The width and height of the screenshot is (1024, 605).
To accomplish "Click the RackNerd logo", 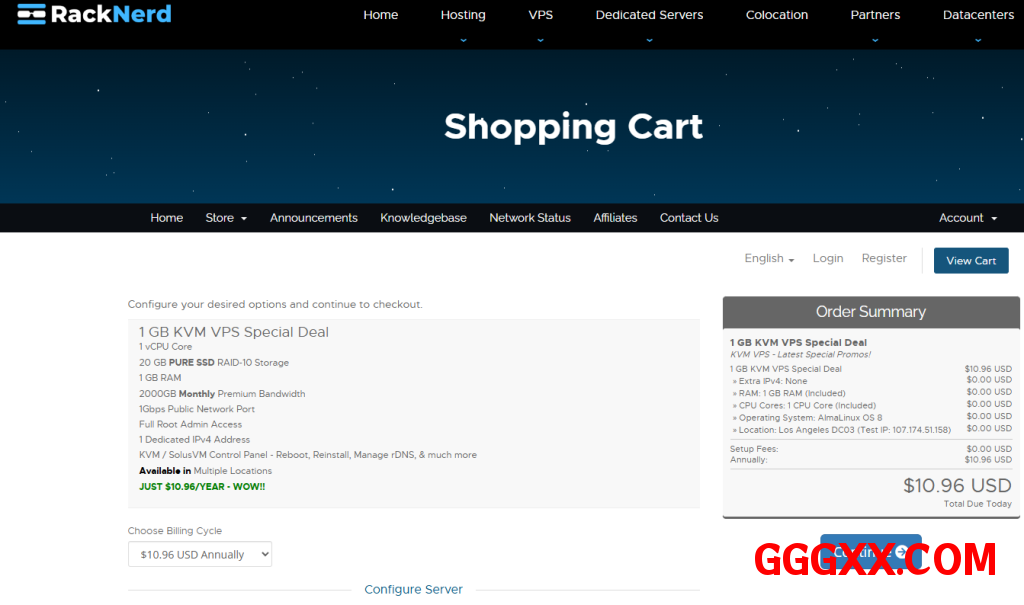I will point(94,14).
